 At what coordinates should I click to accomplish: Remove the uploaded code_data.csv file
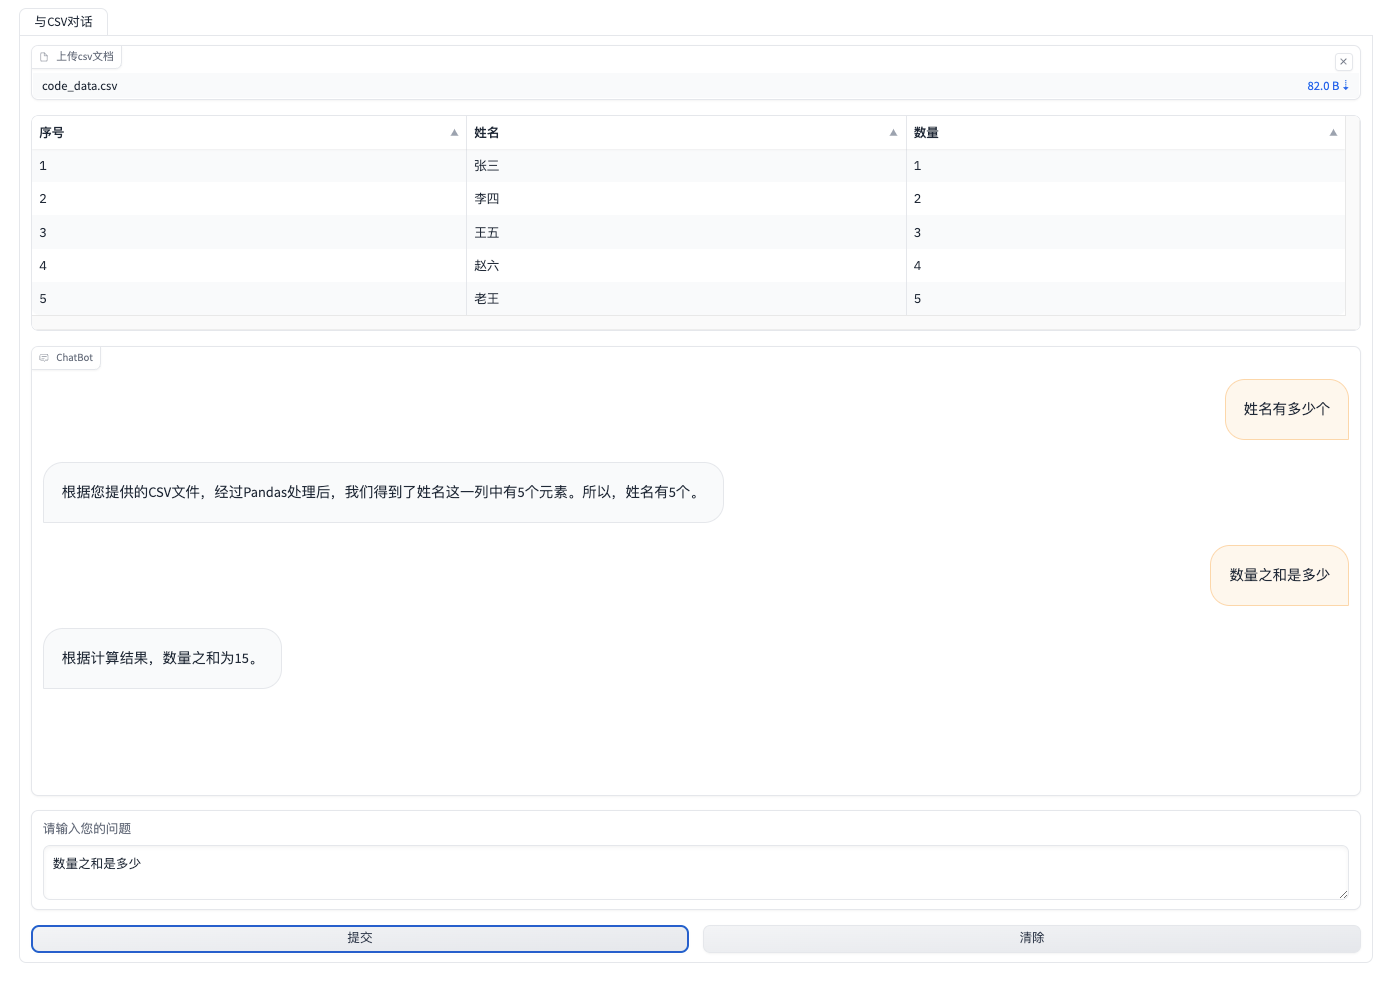[1343, 62]
